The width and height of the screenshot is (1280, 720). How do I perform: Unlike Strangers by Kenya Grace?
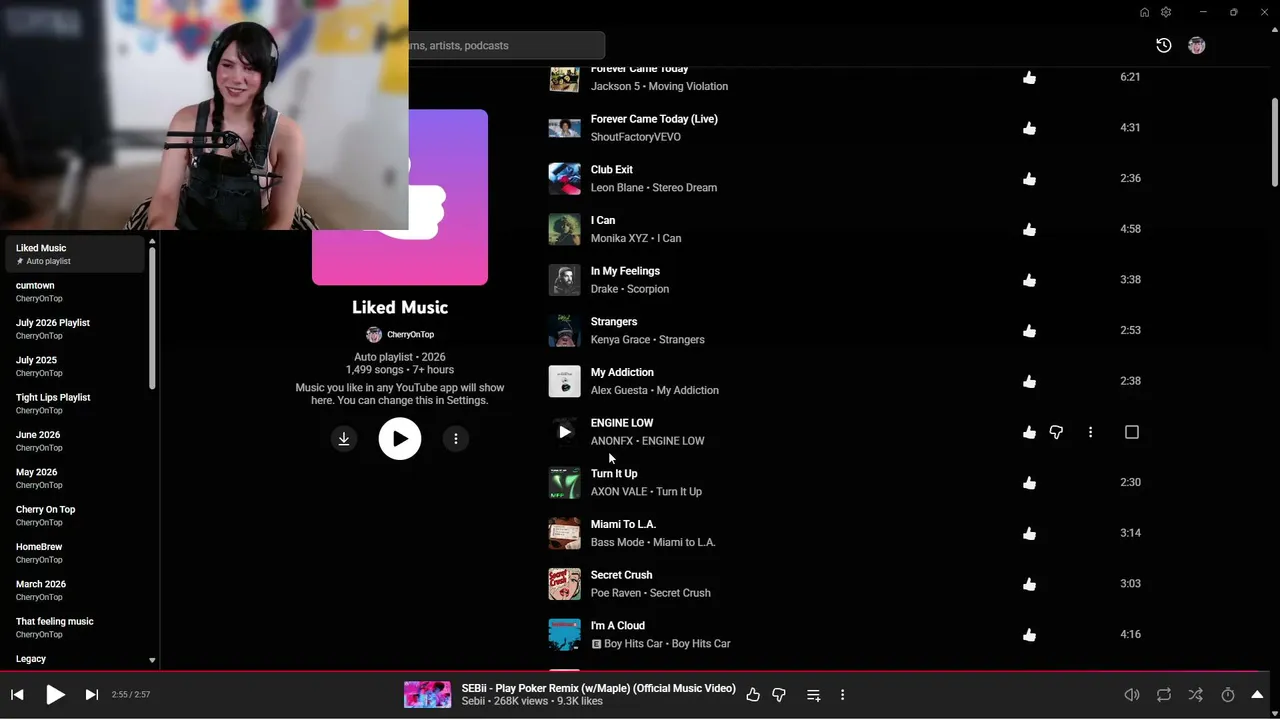(x=1029, y=331)
